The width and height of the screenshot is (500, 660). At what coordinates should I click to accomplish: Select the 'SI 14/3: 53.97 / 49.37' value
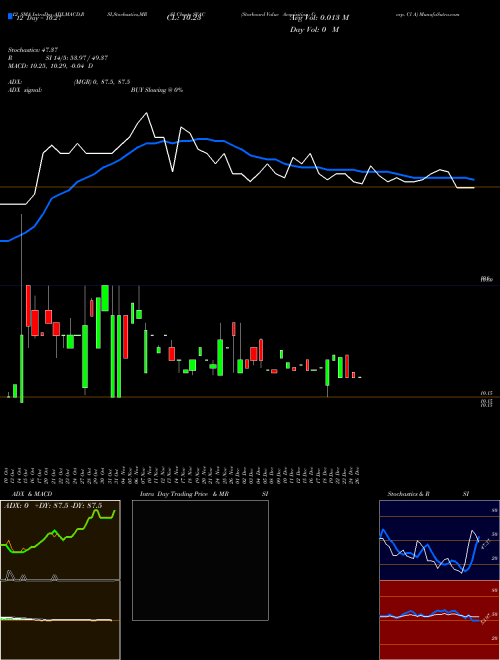point(77,58)
